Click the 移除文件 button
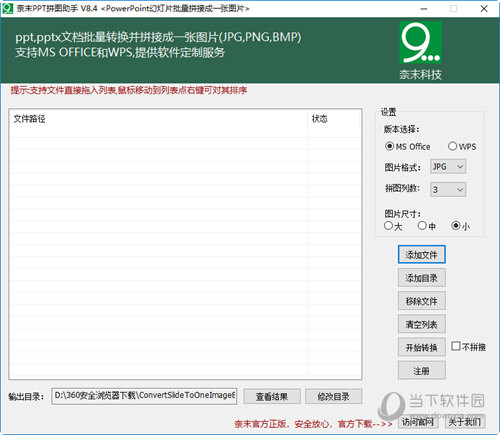 422,301
